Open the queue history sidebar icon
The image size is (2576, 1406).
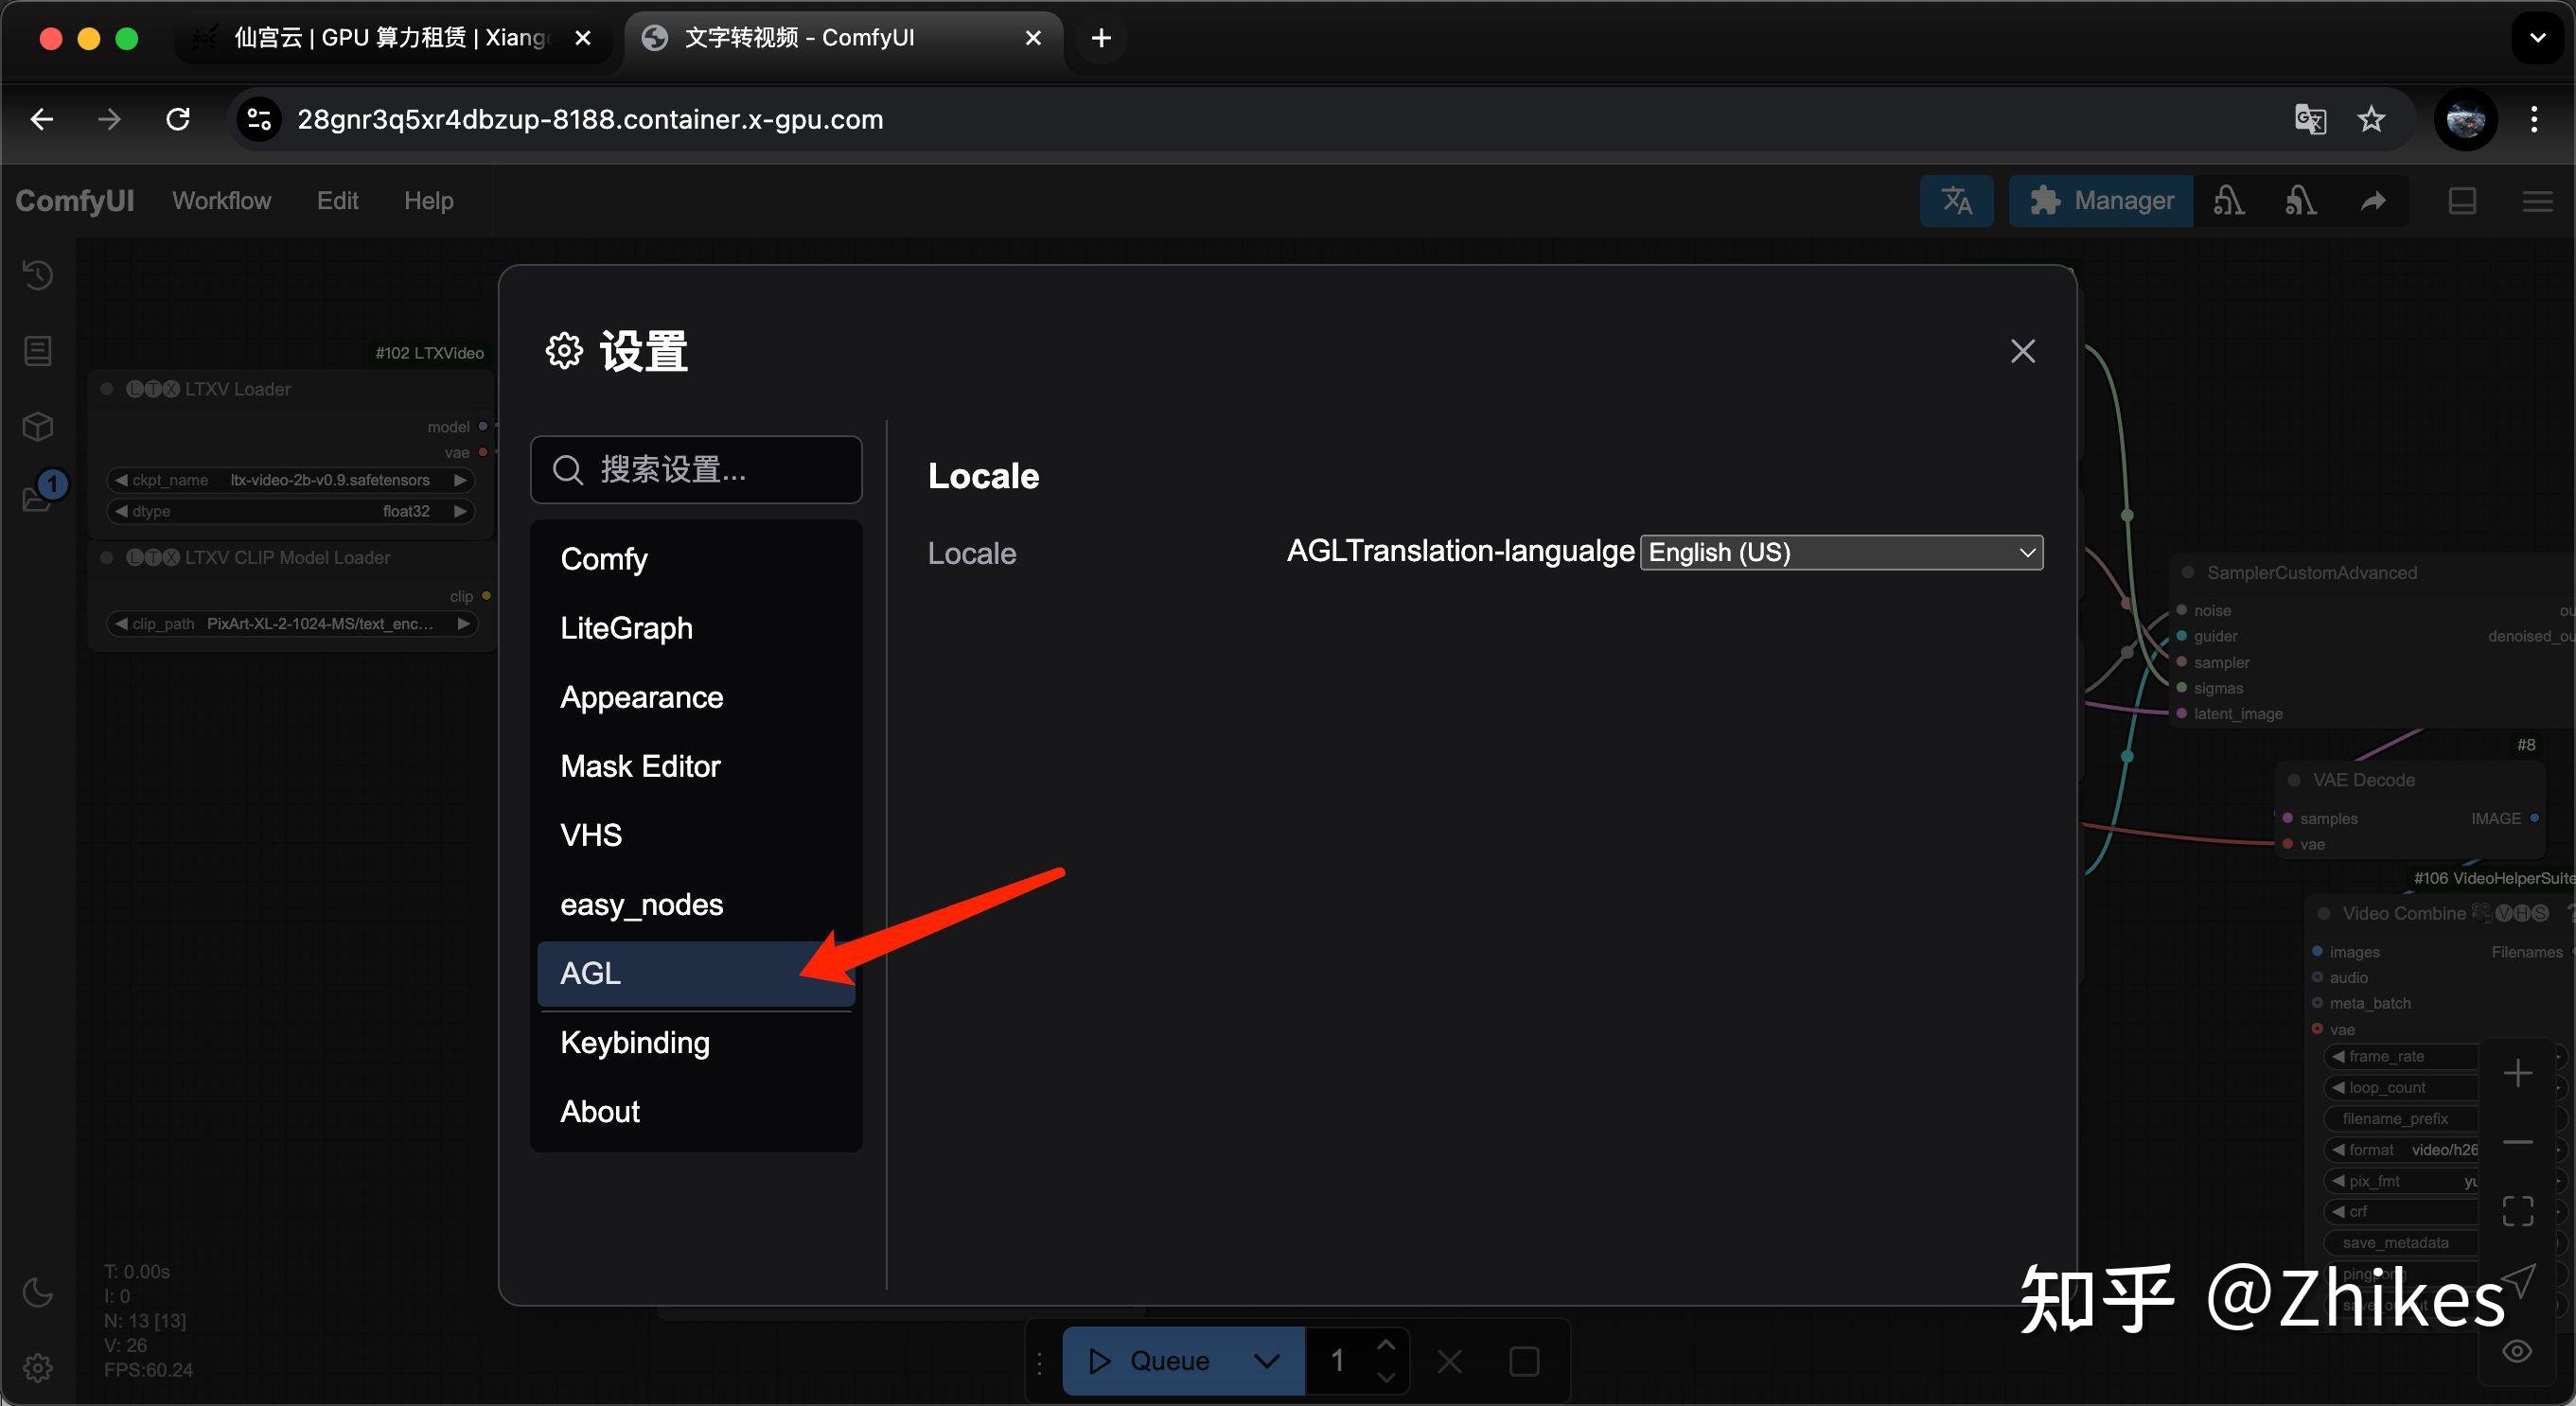click(38, 275)
